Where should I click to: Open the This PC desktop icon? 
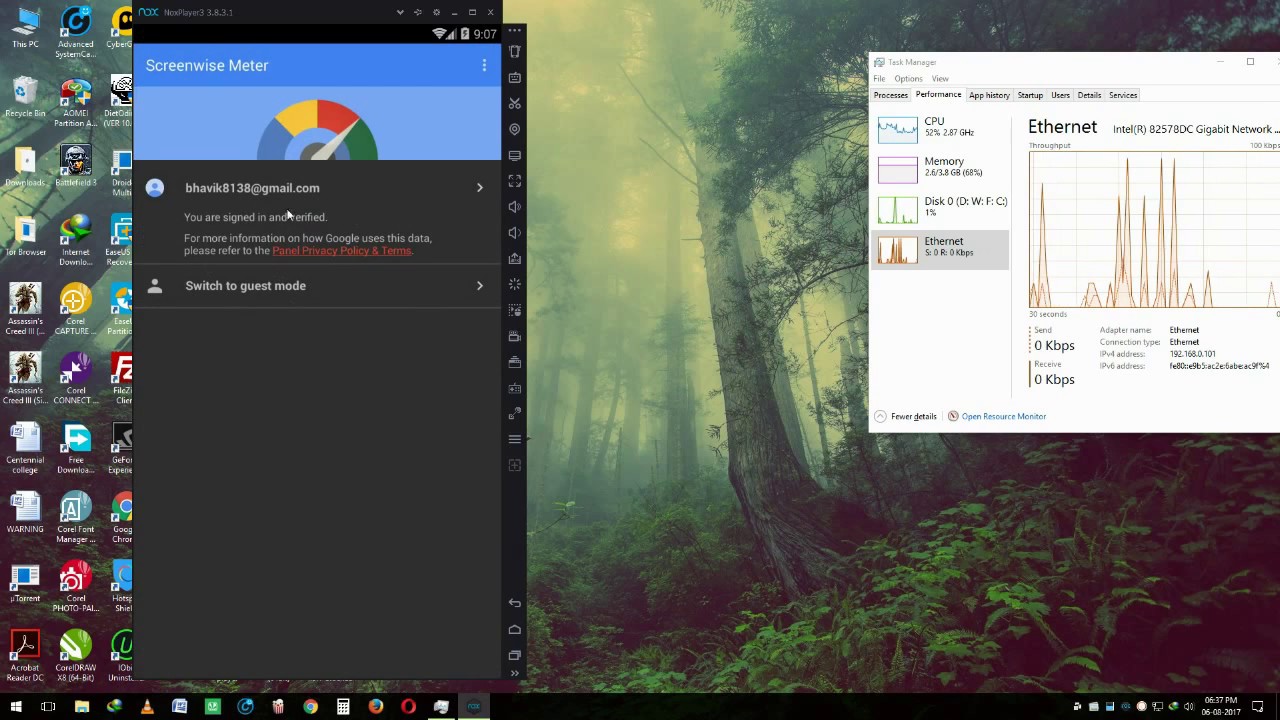click(25, 28)
